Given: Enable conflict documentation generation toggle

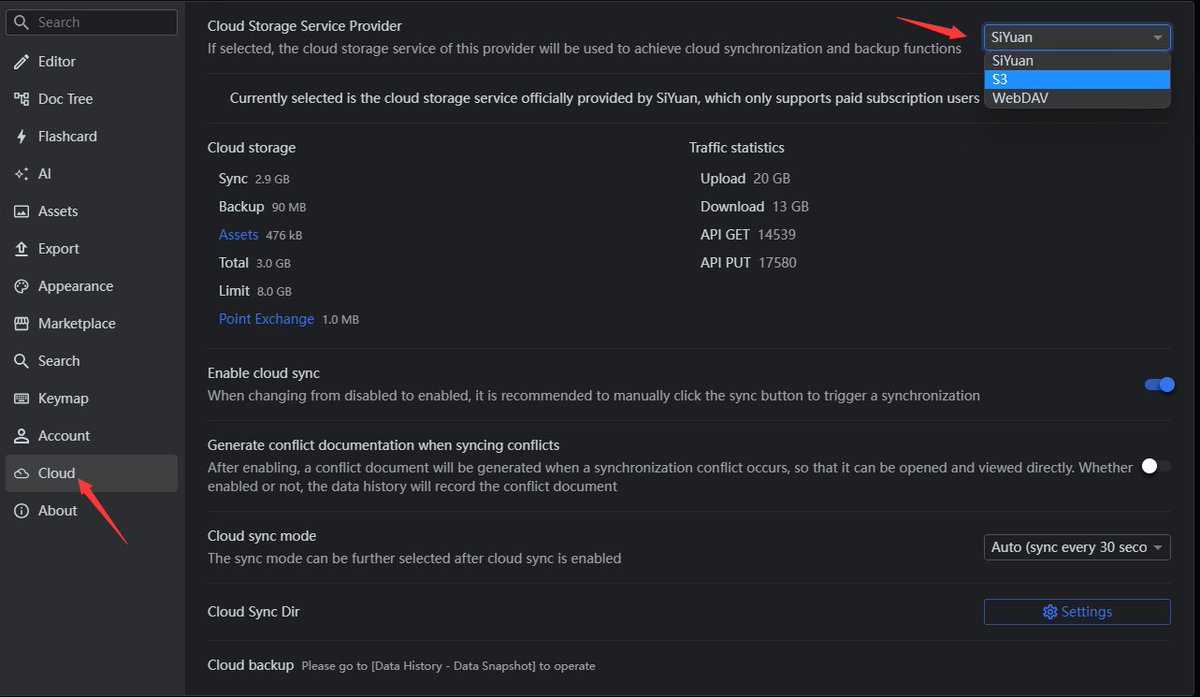Looking at the screenshot, I should point(1157,466).
